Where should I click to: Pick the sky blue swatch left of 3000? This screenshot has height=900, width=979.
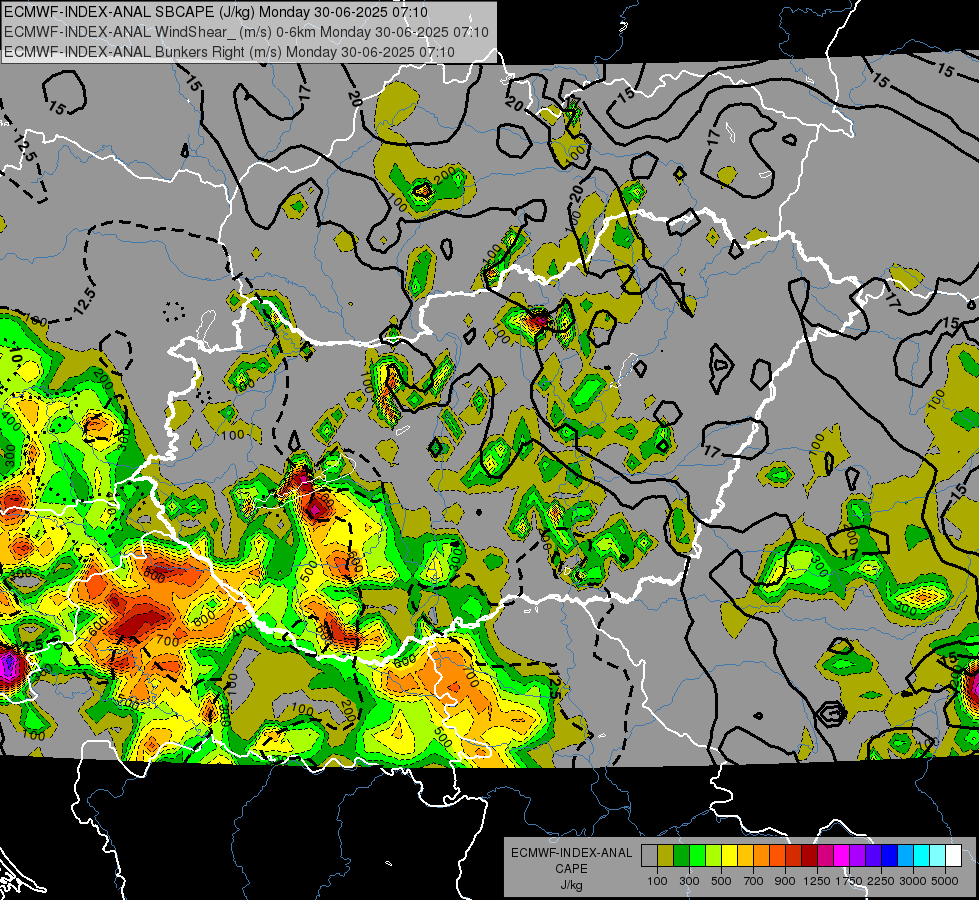pyautogui.click(x=905, y=856)
